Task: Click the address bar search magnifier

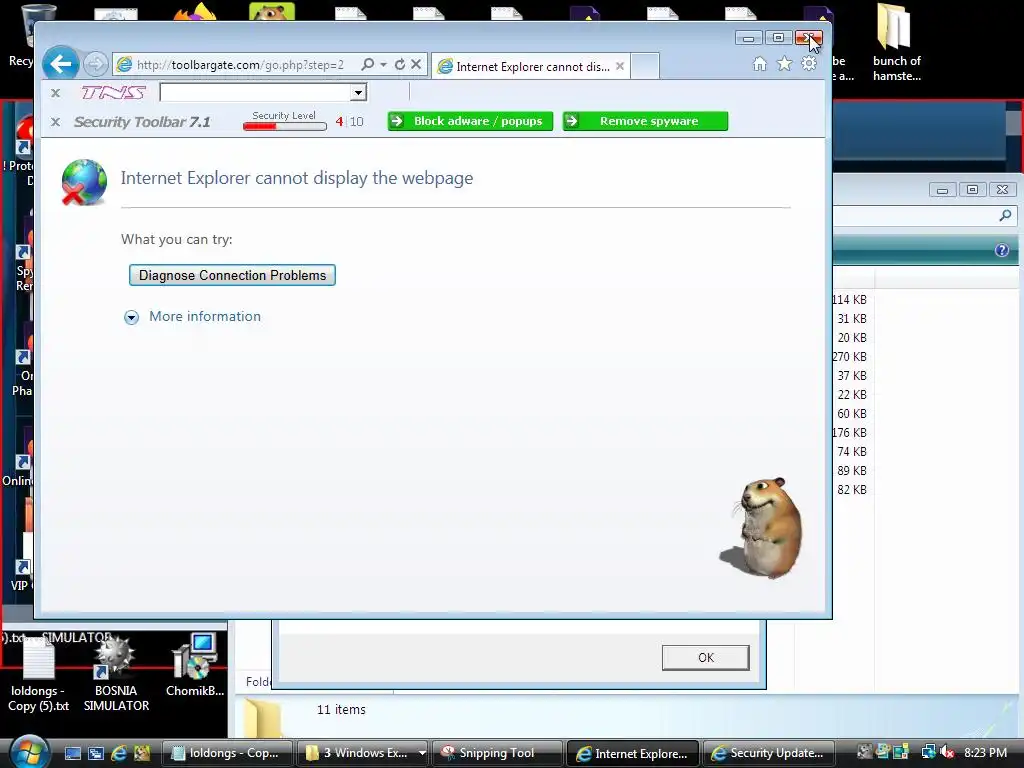Action: click(x=368, y=64)
